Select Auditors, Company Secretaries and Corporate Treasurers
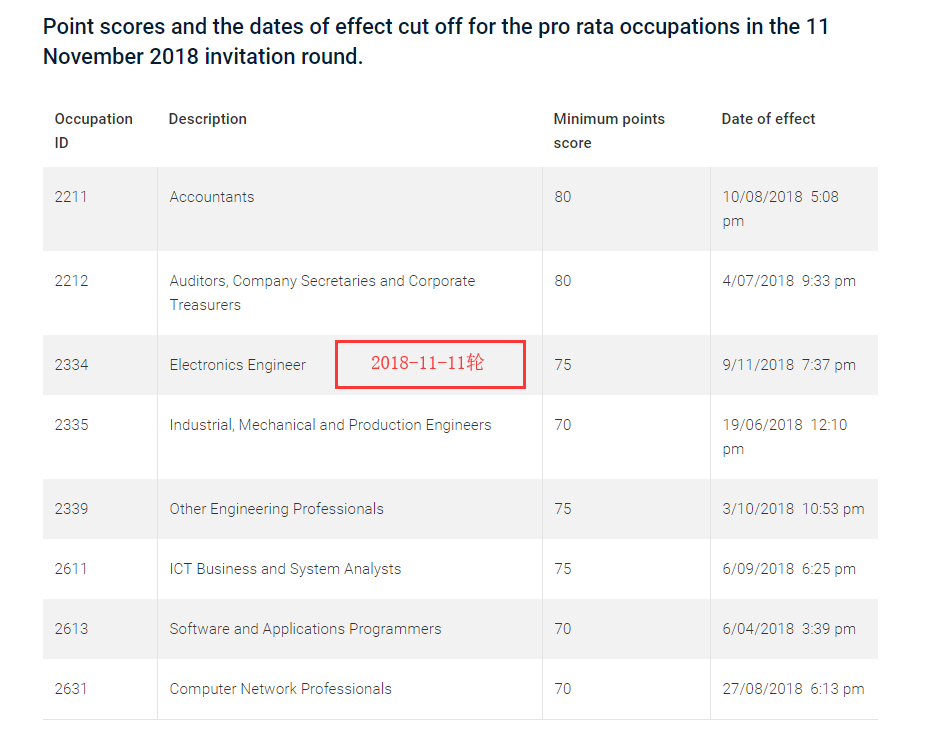 [x=322, y=293]
